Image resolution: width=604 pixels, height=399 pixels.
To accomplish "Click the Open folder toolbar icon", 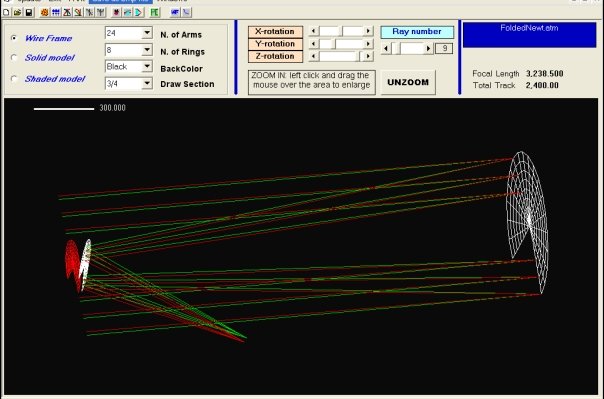I will click(17, 12).
